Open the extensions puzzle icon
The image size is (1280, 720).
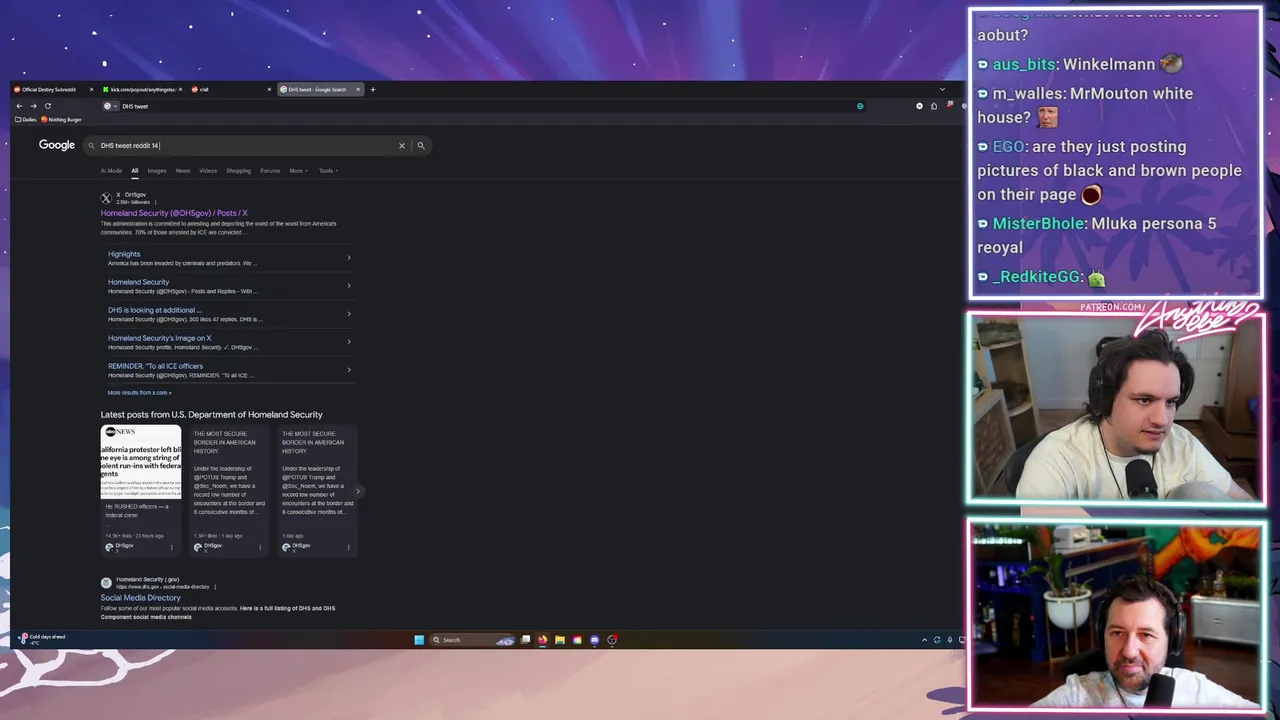pos(934,106)
